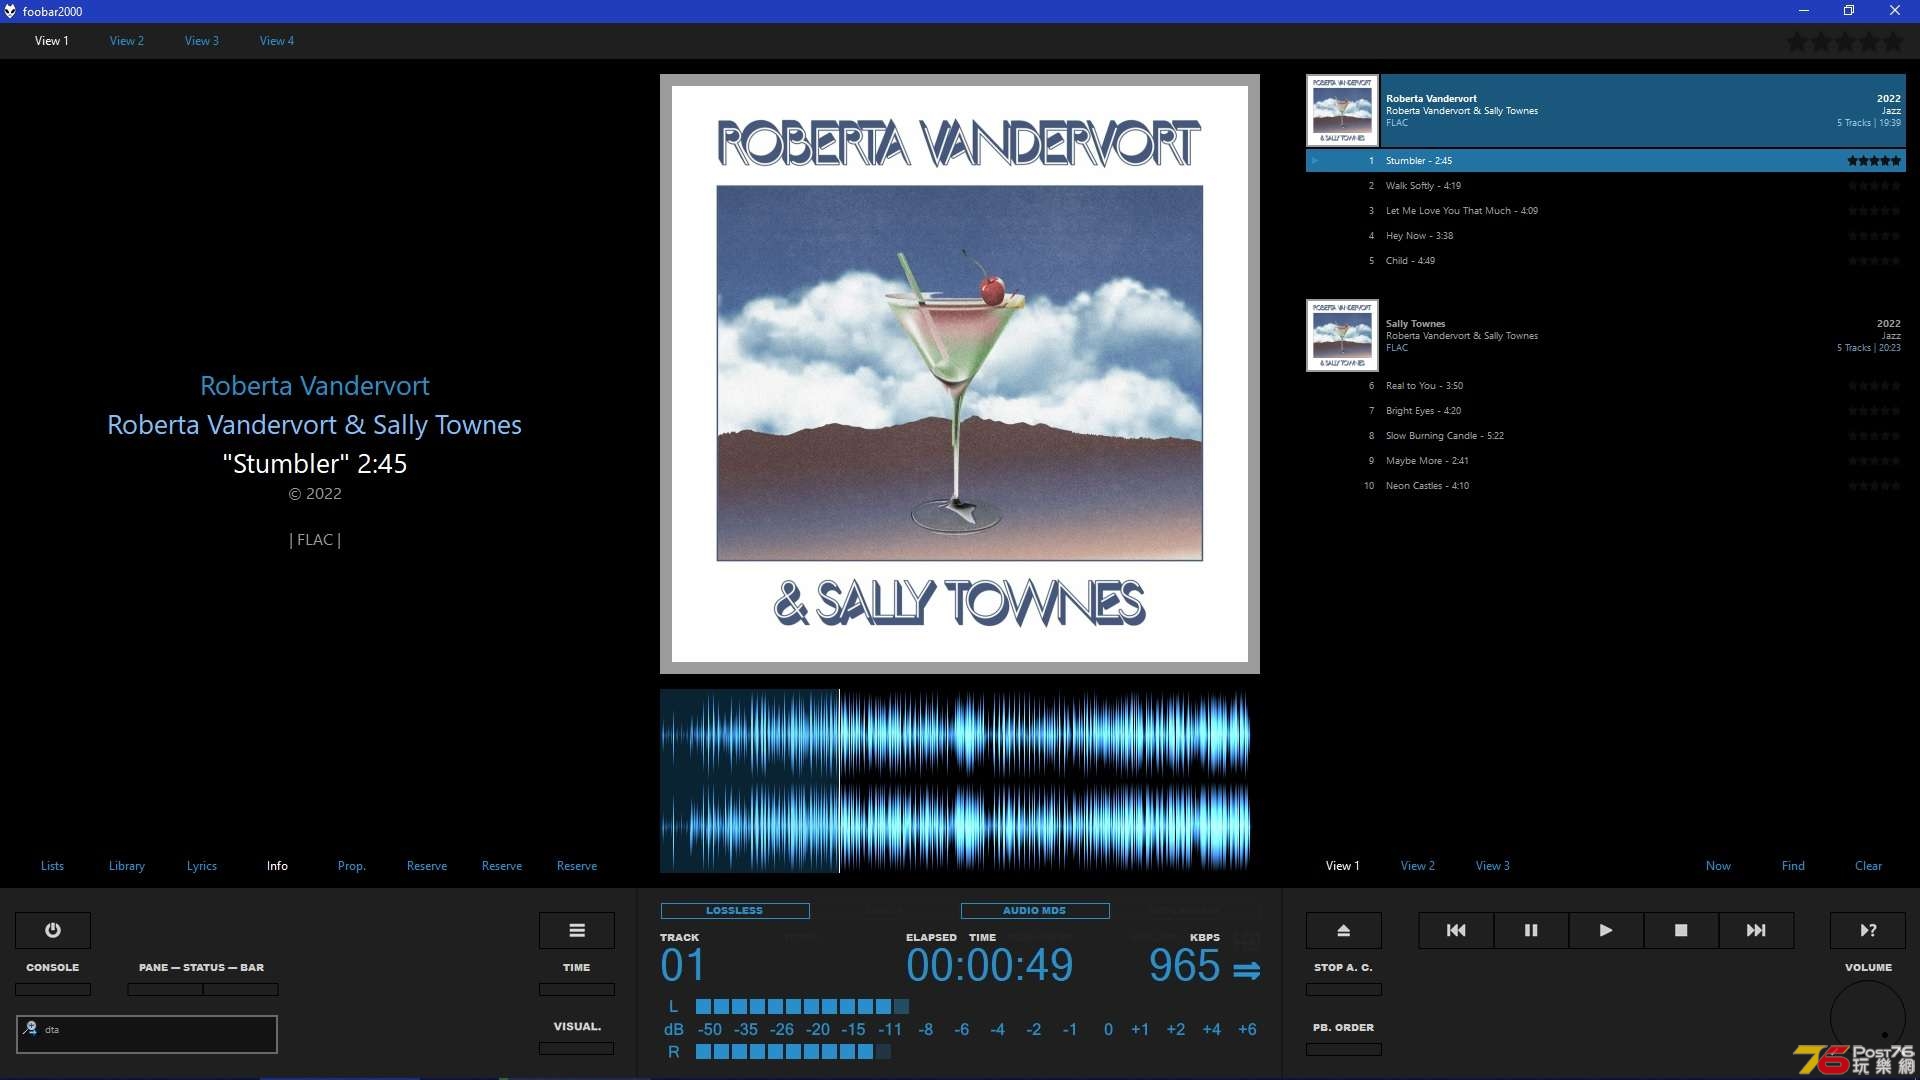Select playlist View 3 tab
The width and height of the screenshot is (1920, 1080).
pyautogui.click(x=1493, y=866)
